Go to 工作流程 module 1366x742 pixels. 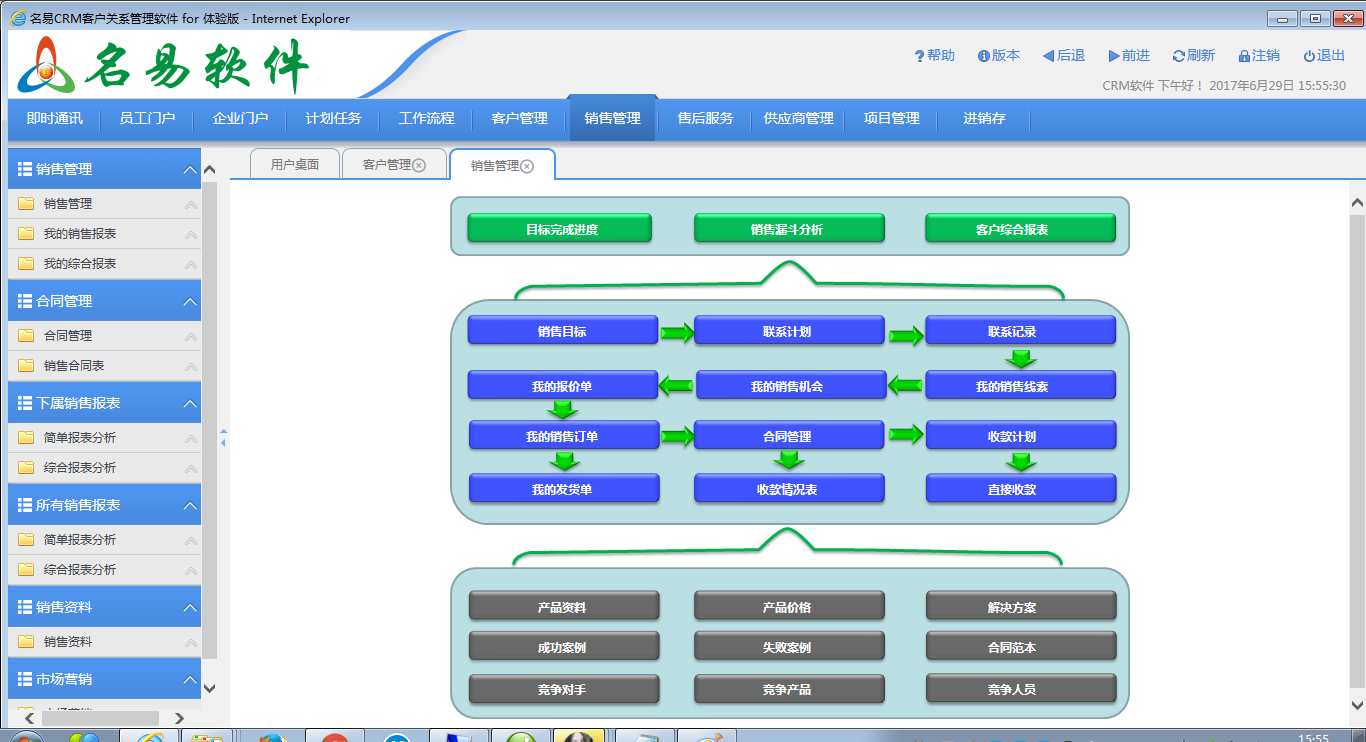point(426,118)
